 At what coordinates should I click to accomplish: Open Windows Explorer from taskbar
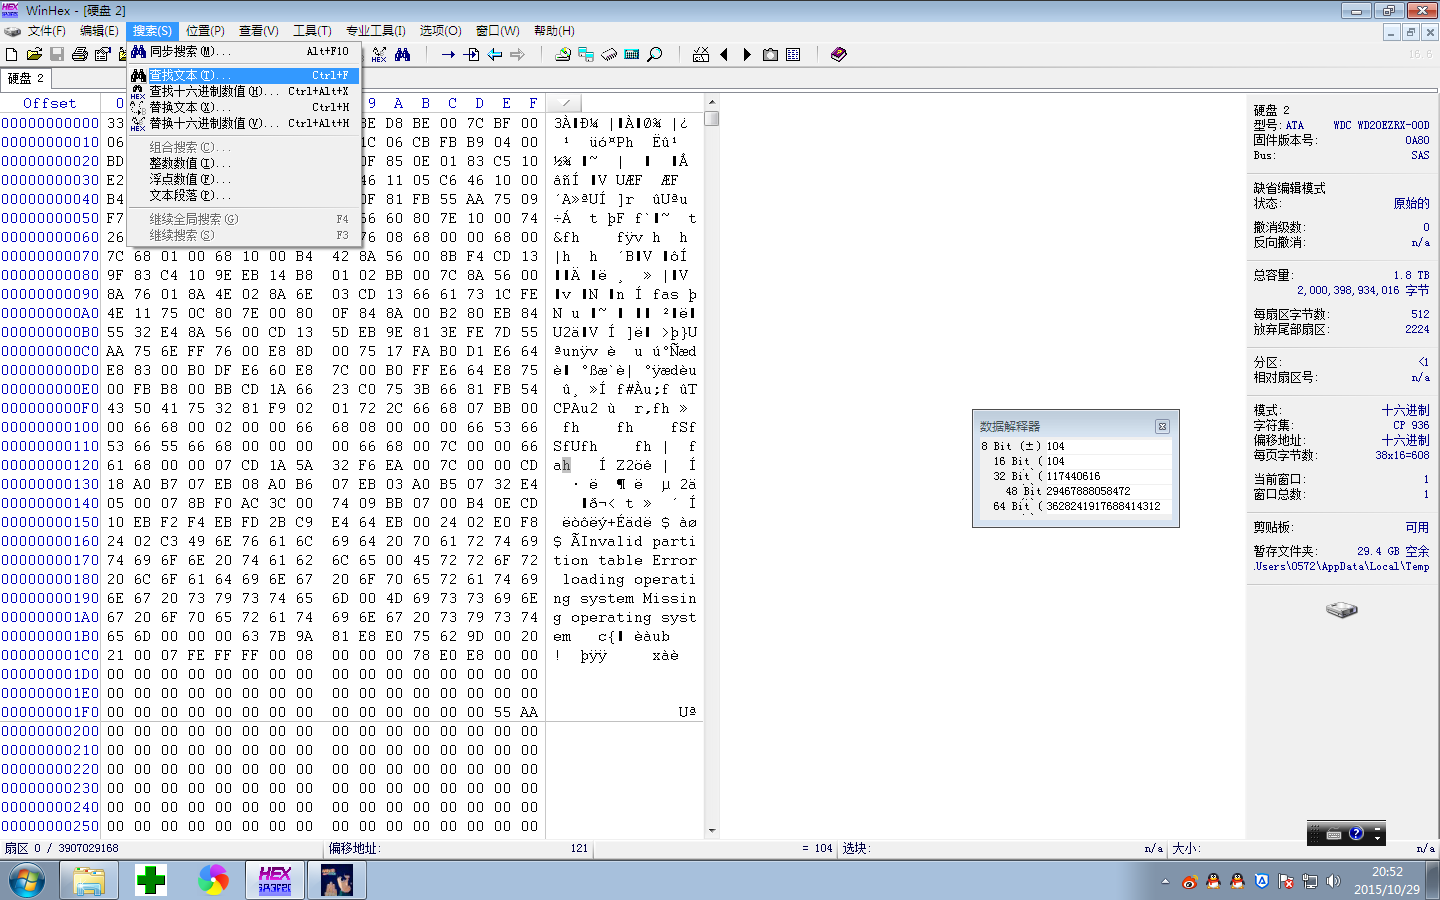[x=89, y=880]
